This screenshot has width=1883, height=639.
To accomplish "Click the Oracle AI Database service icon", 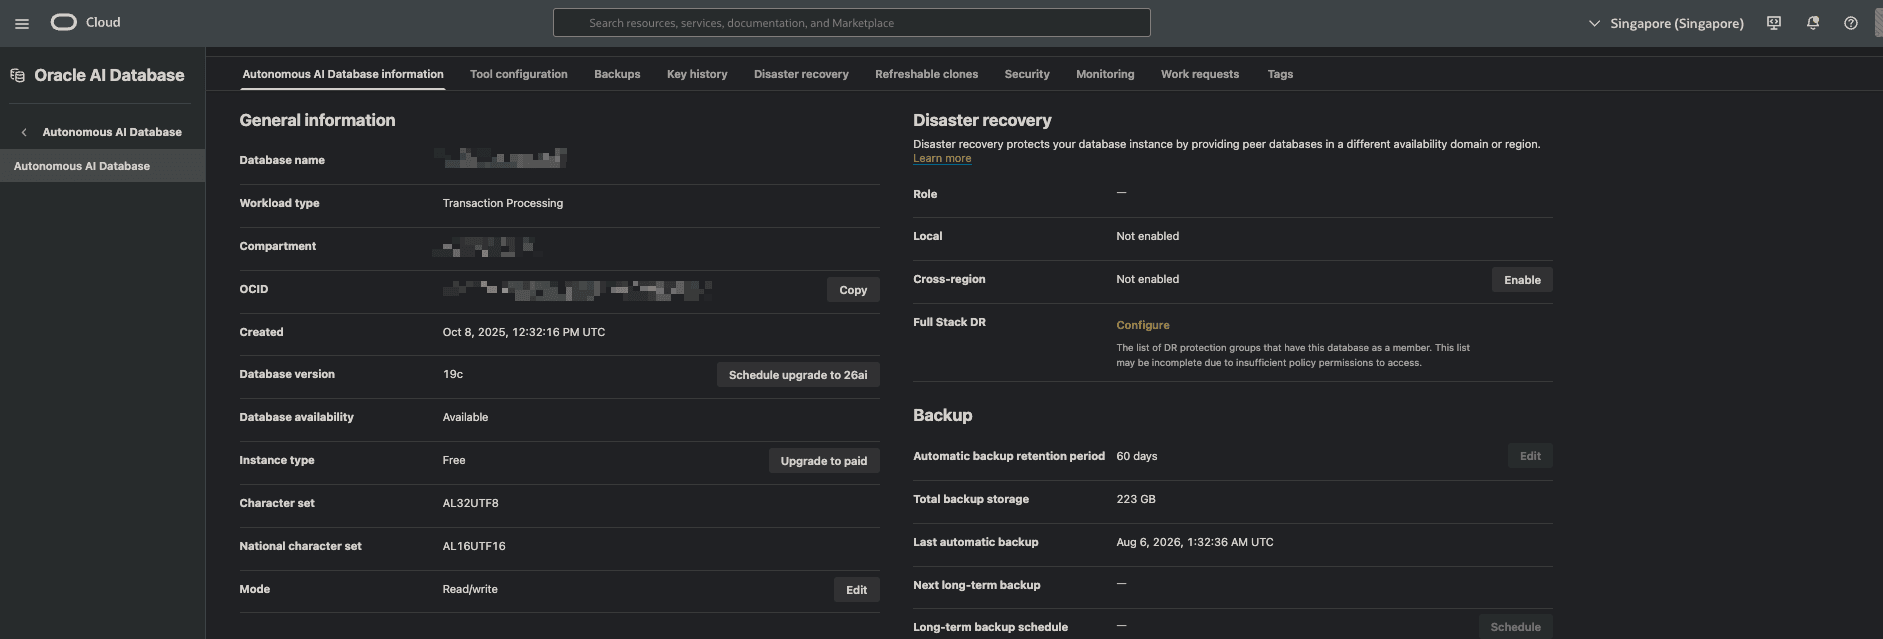I will click(x=17, y=75).
